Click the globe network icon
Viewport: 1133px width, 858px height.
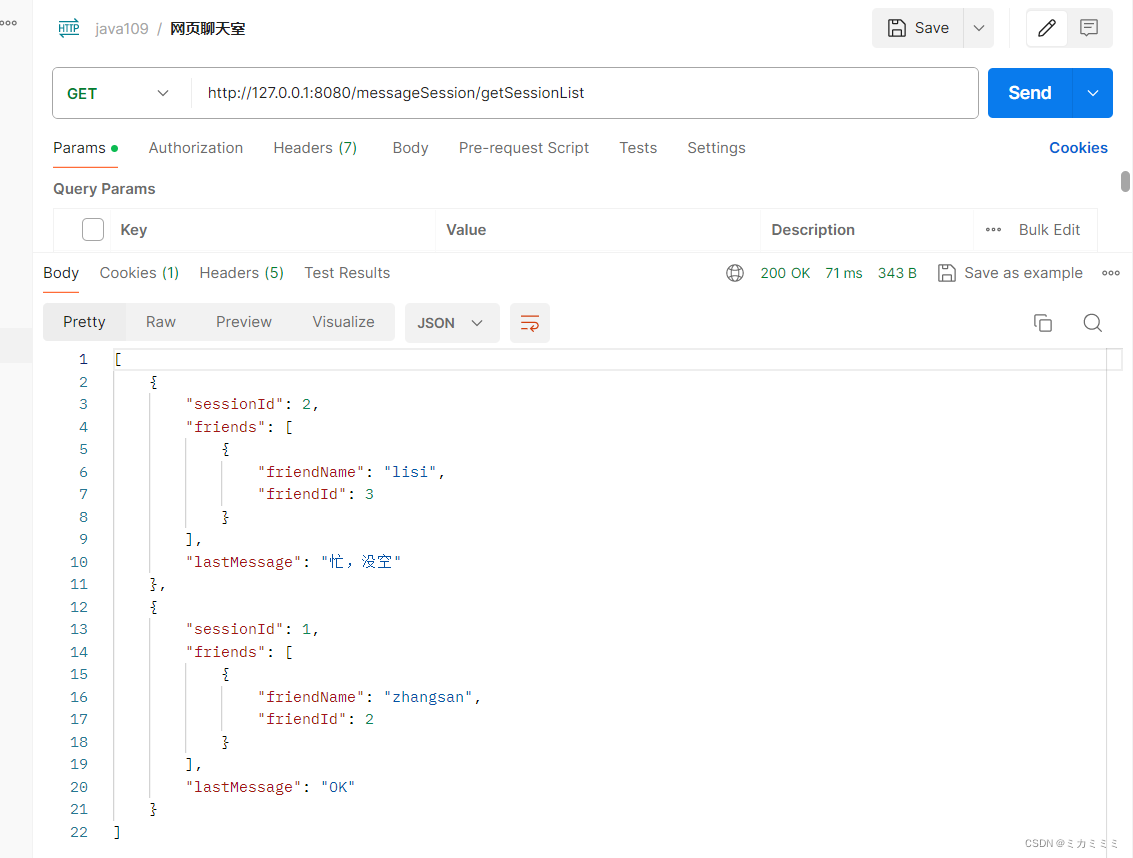(735, 273)
